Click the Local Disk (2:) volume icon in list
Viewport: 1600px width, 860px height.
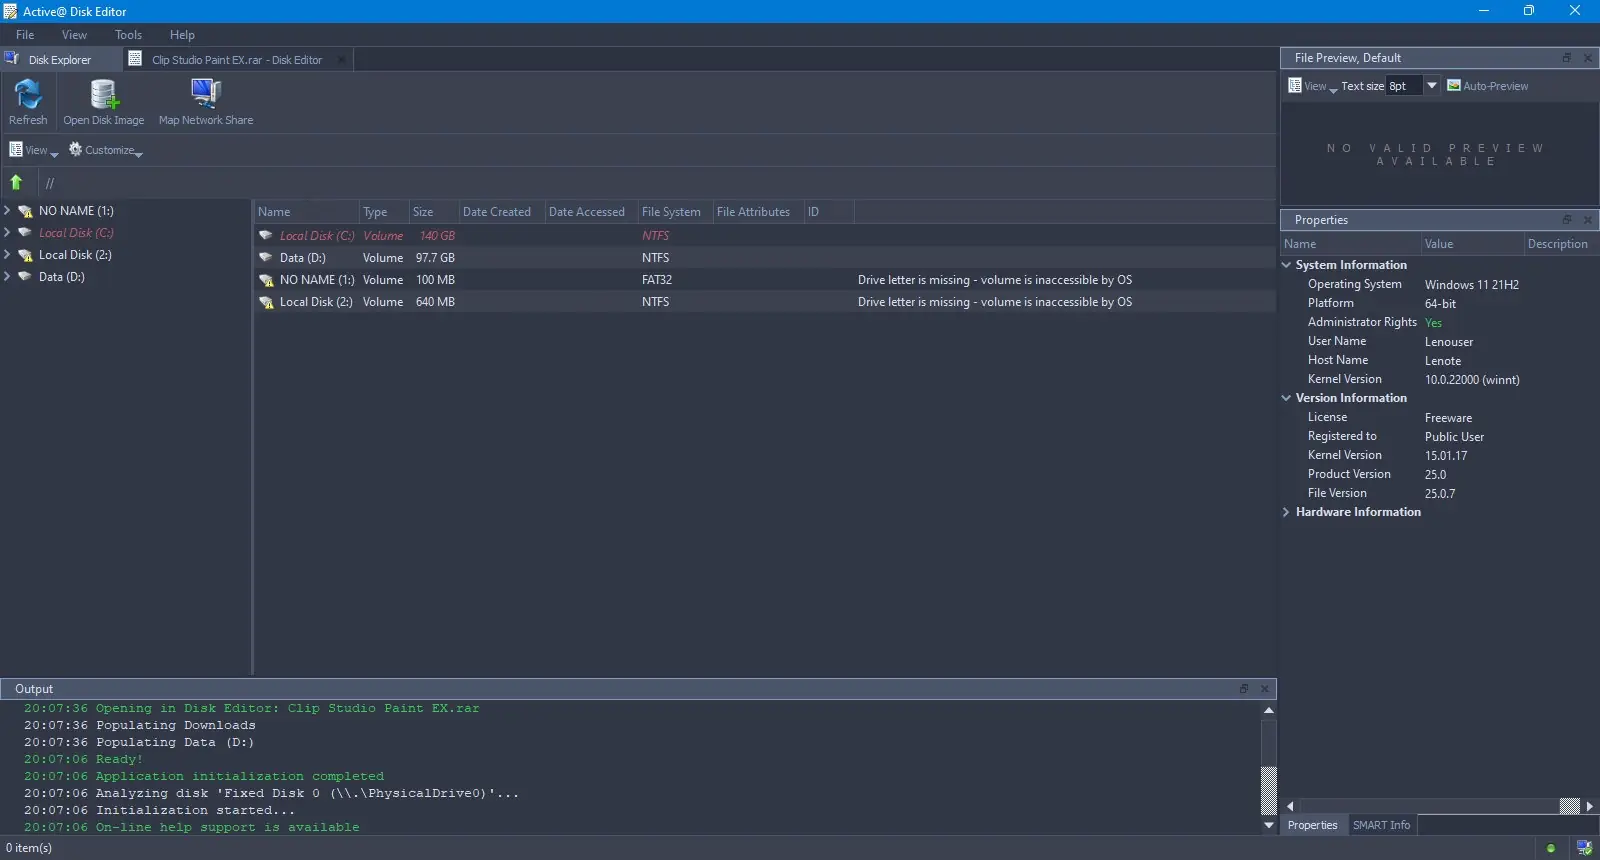[266, 302]
